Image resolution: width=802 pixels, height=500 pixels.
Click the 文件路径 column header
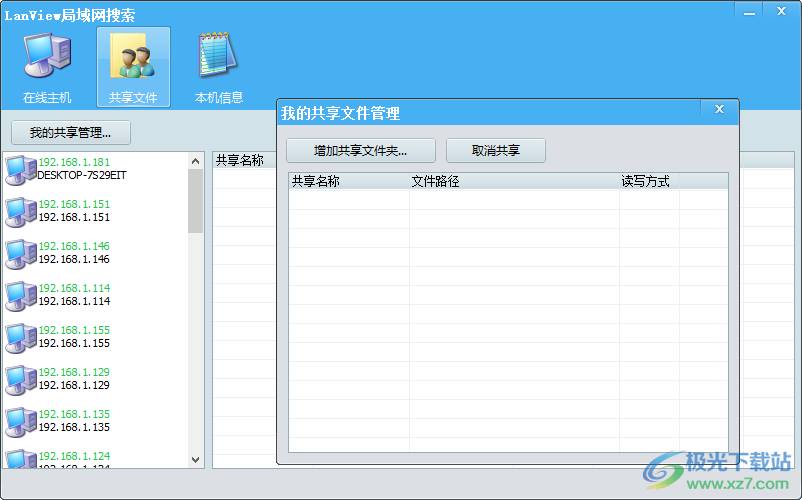(514, 181)
